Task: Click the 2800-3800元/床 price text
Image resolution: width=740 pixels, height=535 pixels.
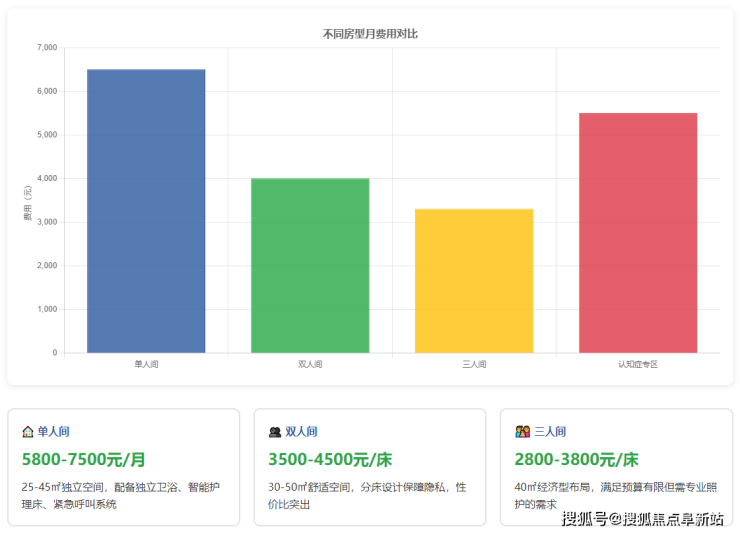Action: point(577,460)
